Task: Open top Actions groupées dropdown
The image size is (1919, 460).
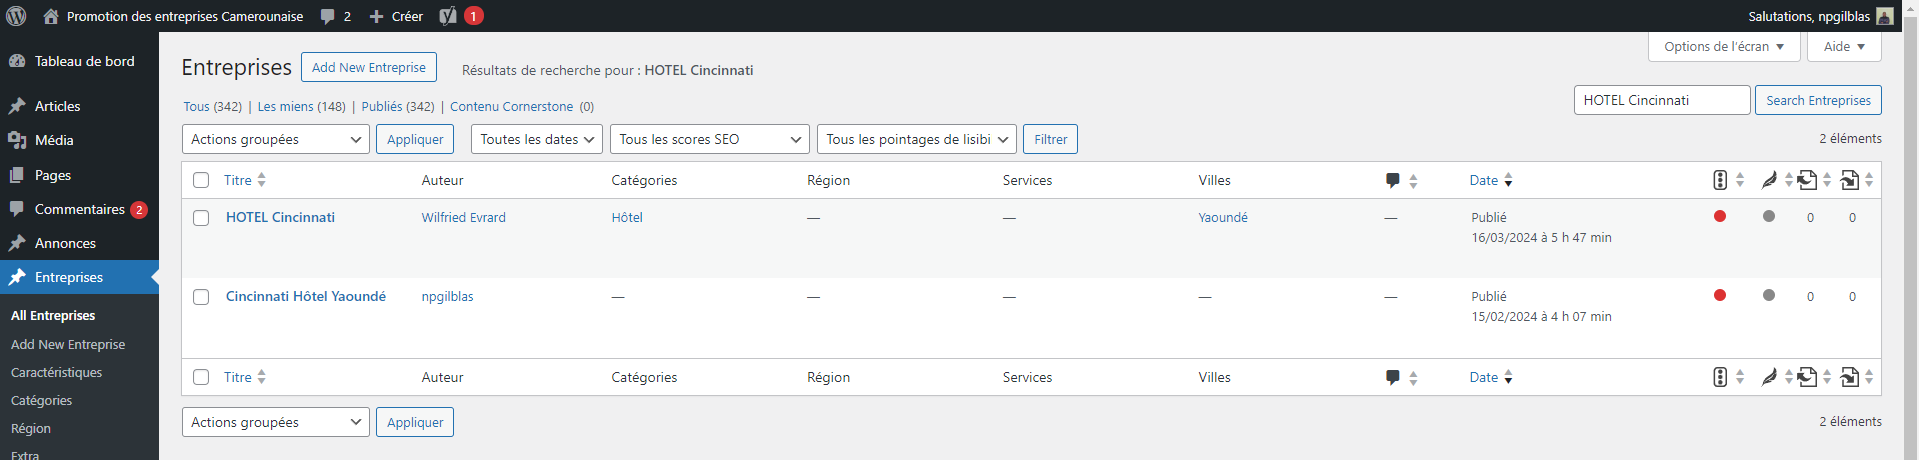Action: pyautogui.click(x=276, y=139)
